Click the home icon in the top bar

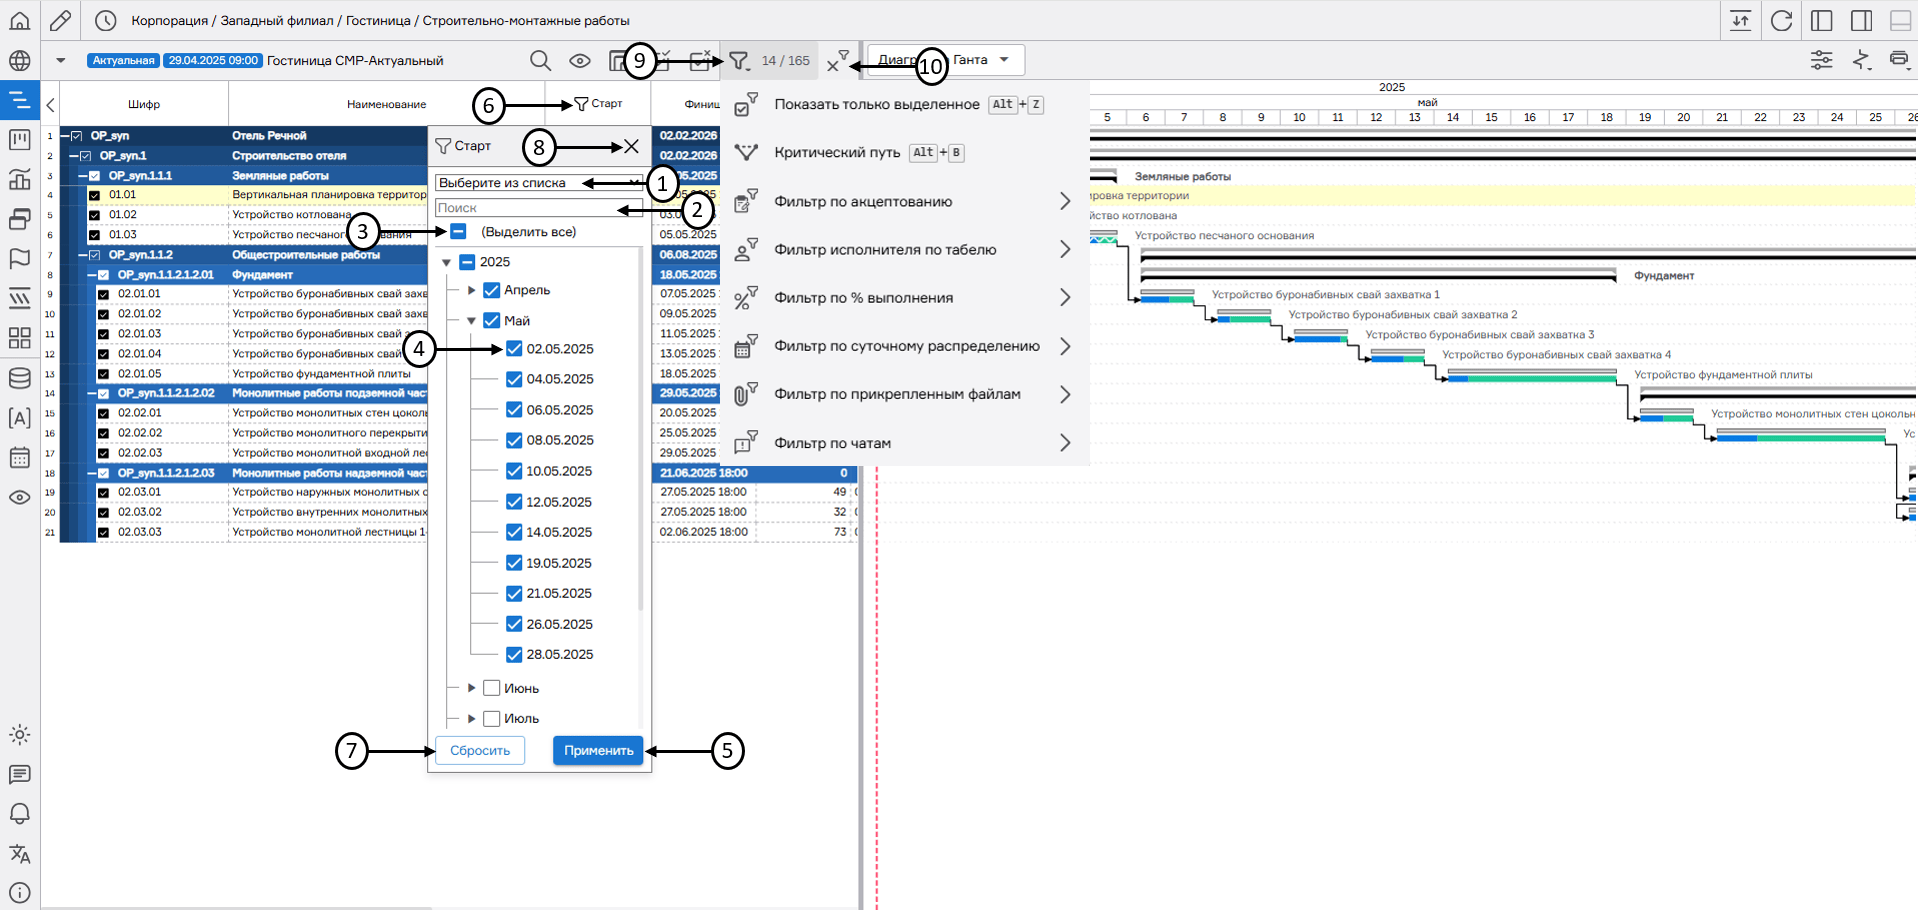pyautogui.click(x=19, y=20)
